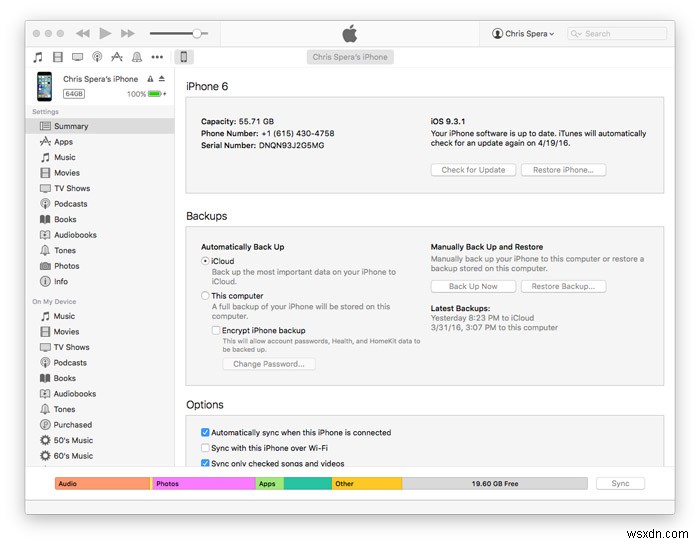This screenshot has width=700, height=544.
Task: Open the Movies library icon in toolbar
Action: (58, 57)
